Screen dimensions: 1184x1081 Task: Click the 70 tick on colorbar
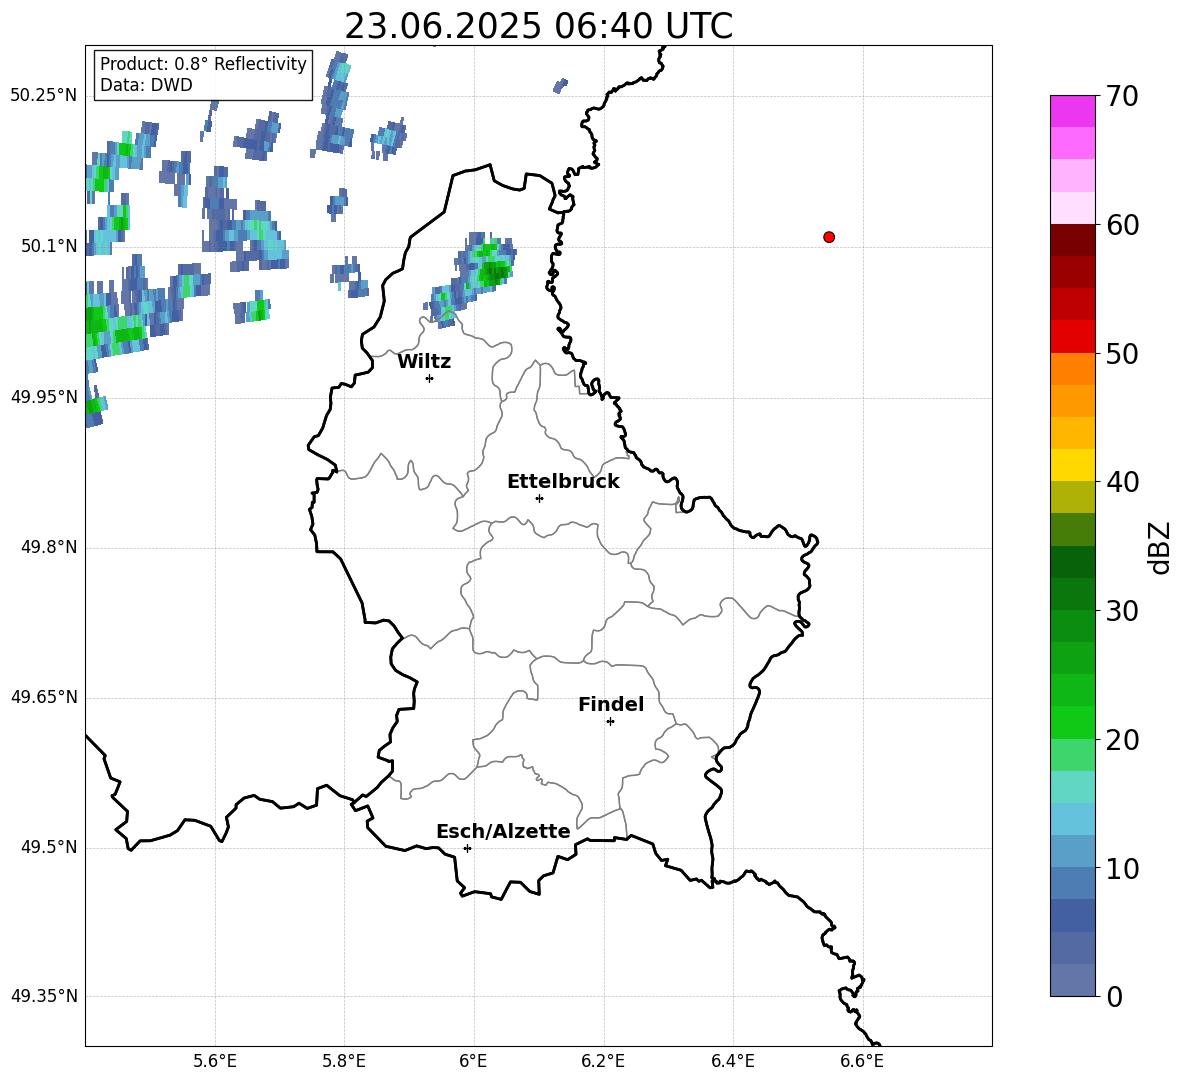point(1122,96)
